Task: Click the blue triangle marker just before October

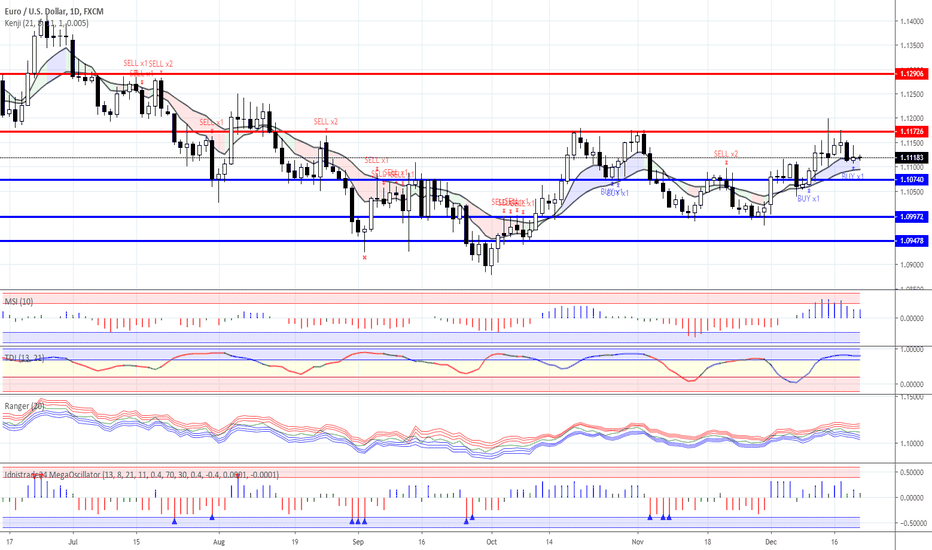Action: tap(467, 518)
